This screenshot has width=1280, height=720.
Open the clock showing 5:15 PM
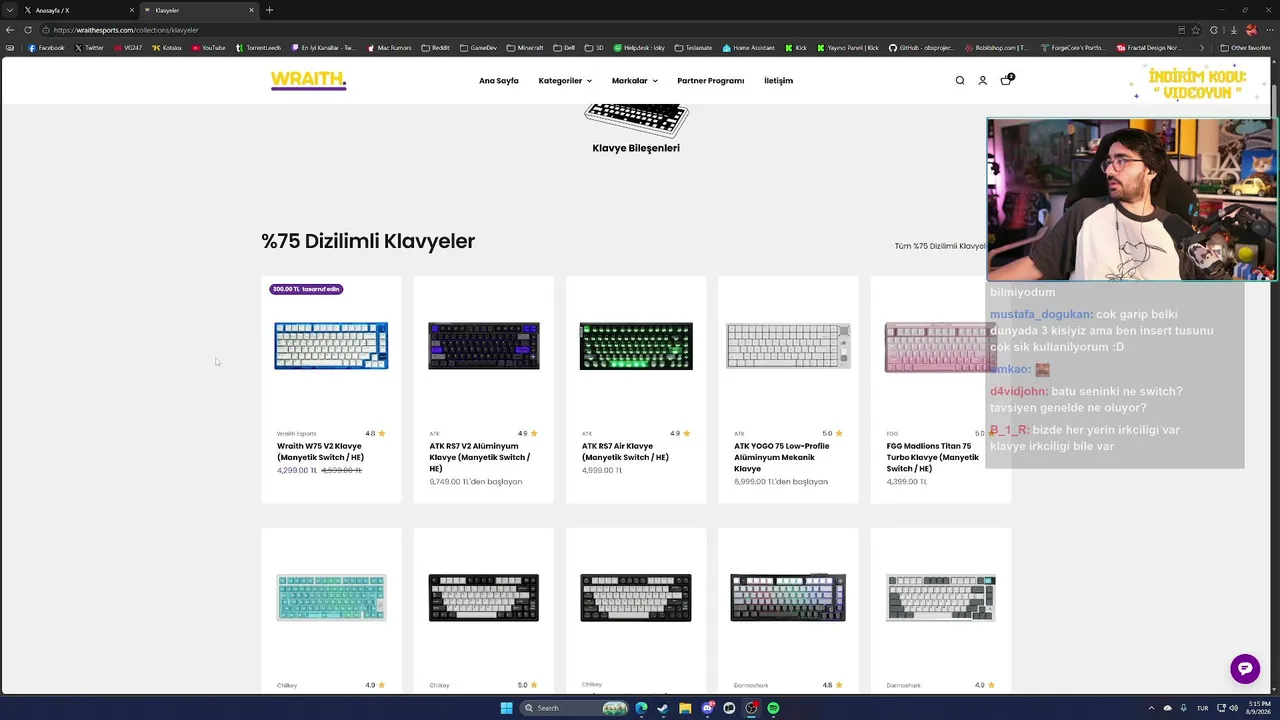1258,708
